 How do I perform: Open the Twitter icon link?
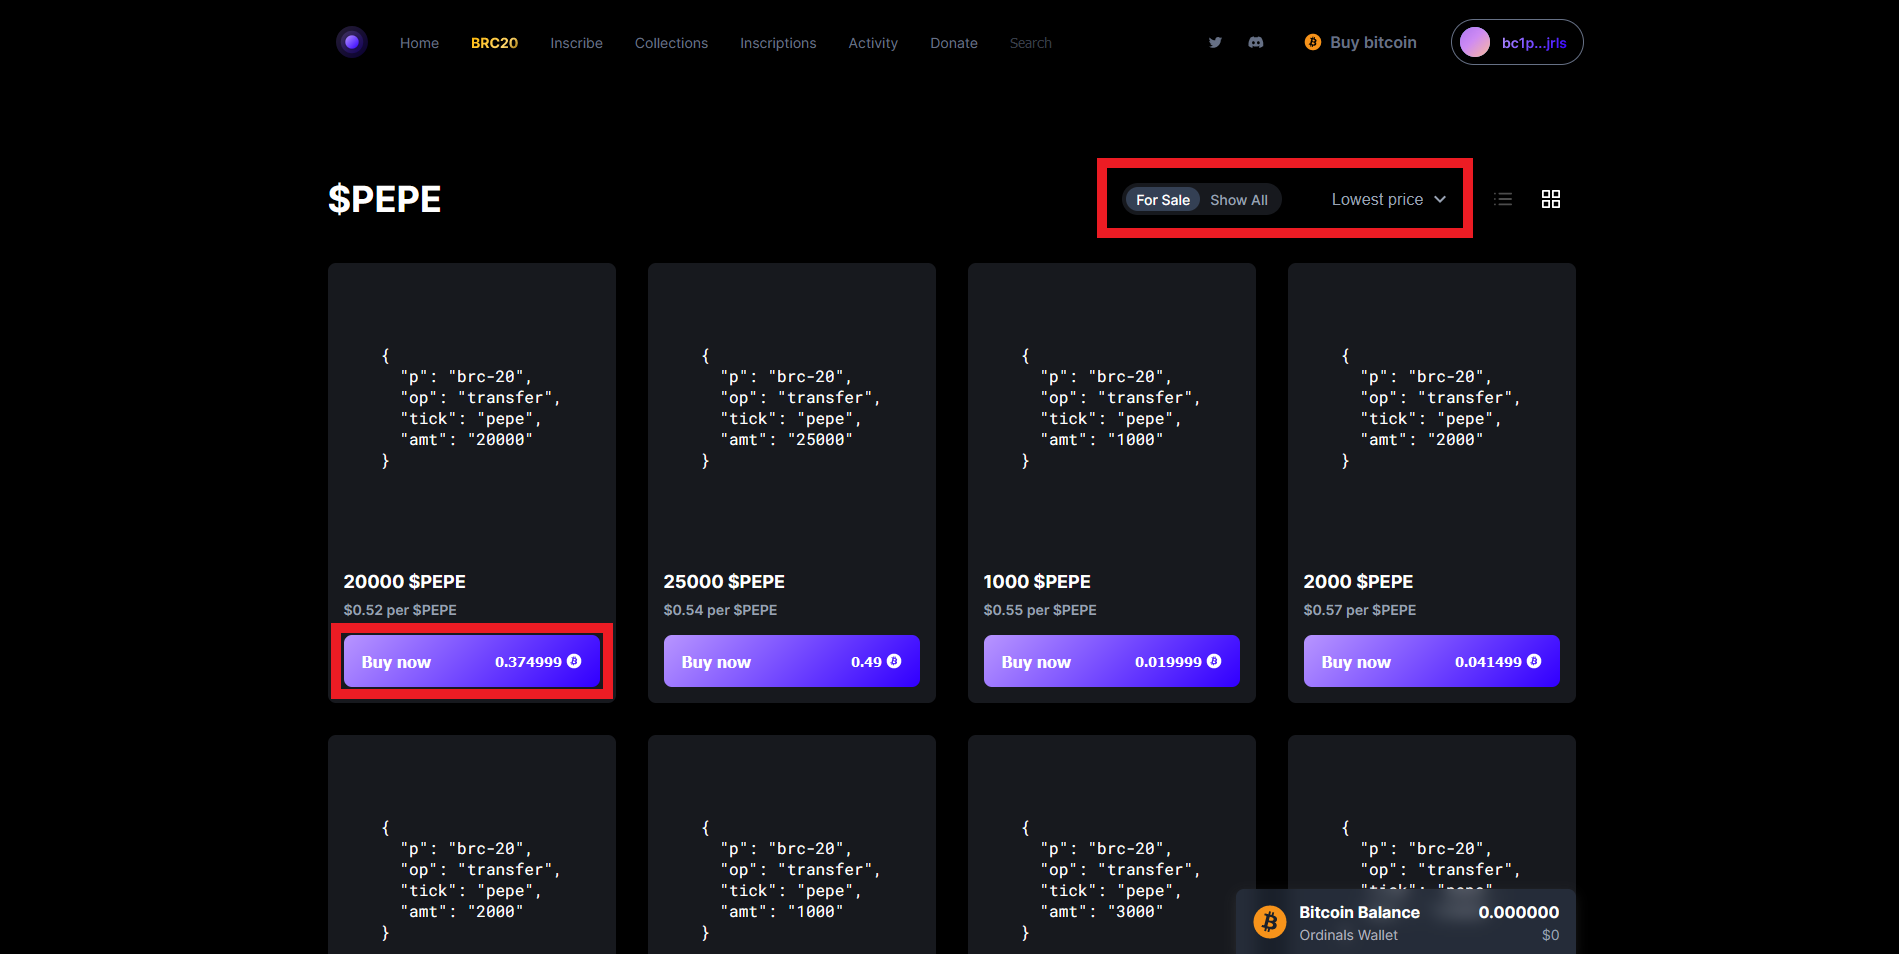[1215, 43]
